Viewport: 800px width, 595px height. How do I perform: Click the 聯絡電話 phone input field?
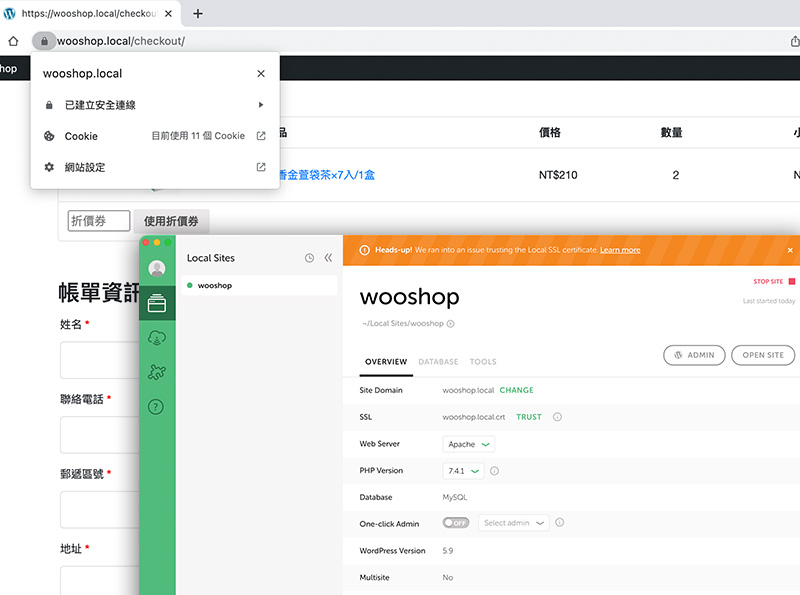tap(100, 435)
